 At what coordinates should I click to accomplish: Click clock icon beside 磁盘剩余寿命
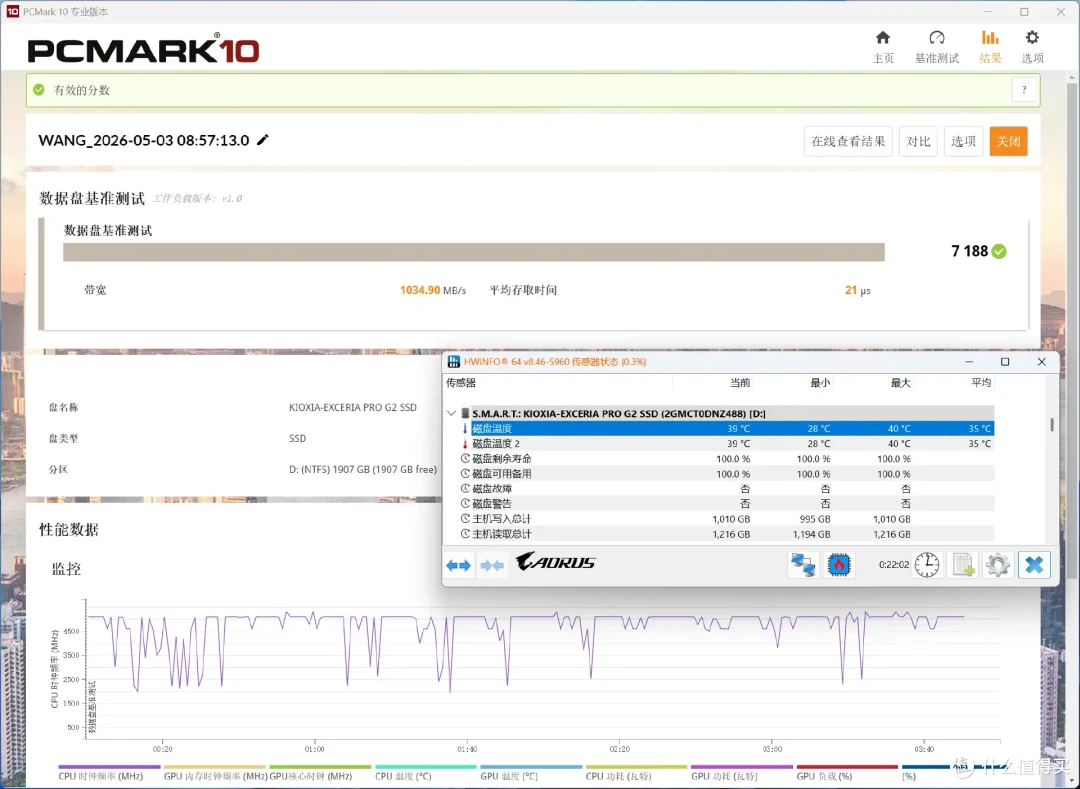click(x=465, y=459)
